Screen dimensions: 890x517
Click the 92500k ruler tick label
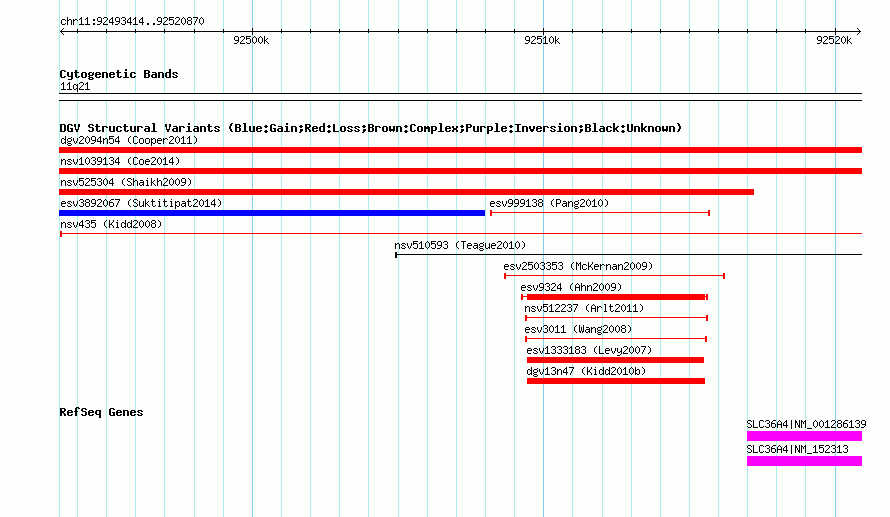[x=251, y=40]
